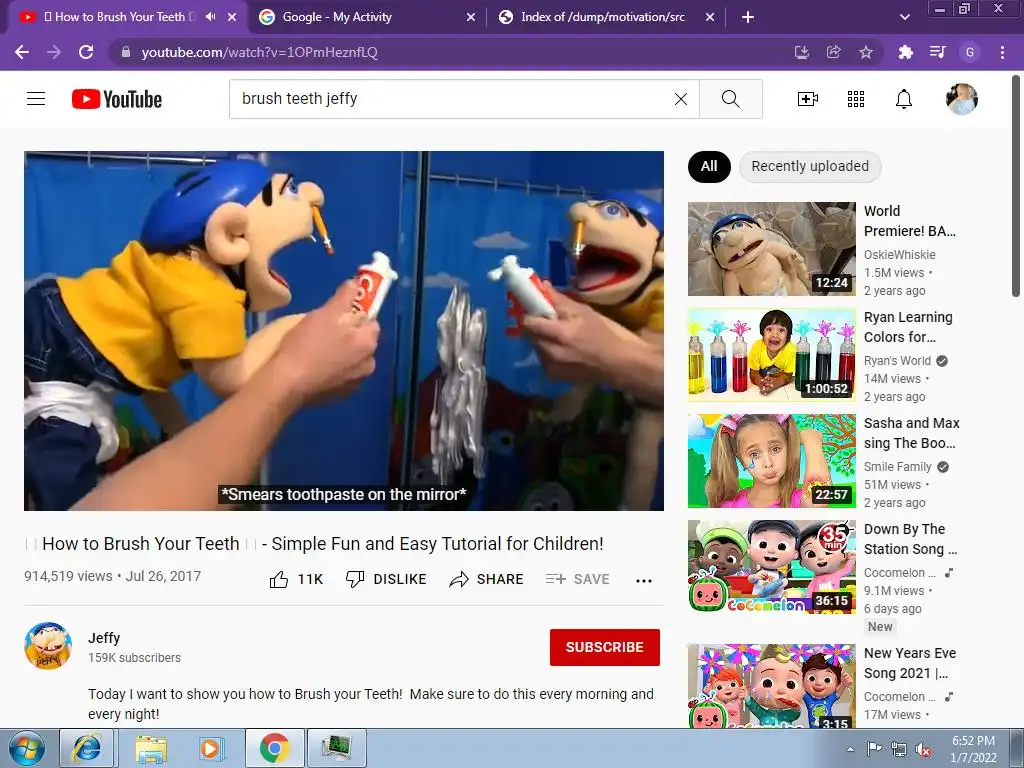Open the tab search chevron

coord(904,17)
